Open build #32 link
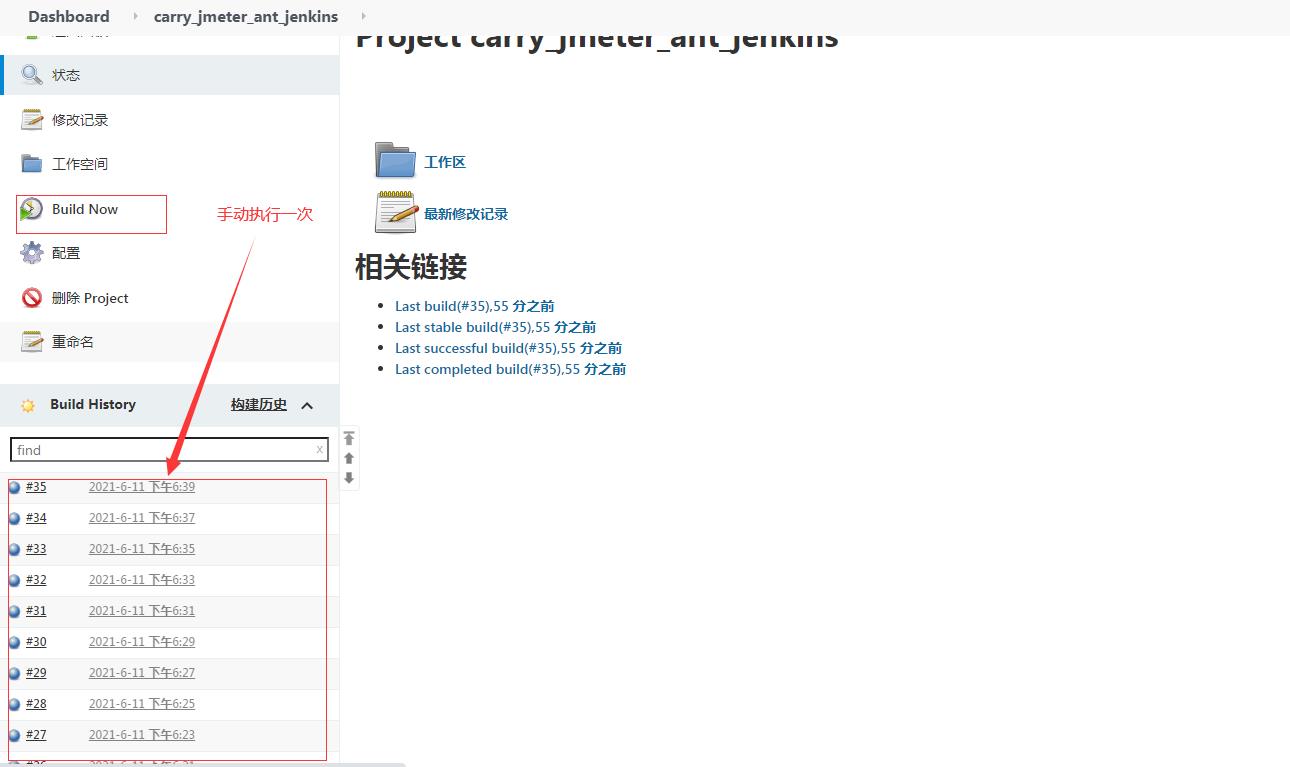1290x767 pixels. pyautogui.click(x=36, y=580)
